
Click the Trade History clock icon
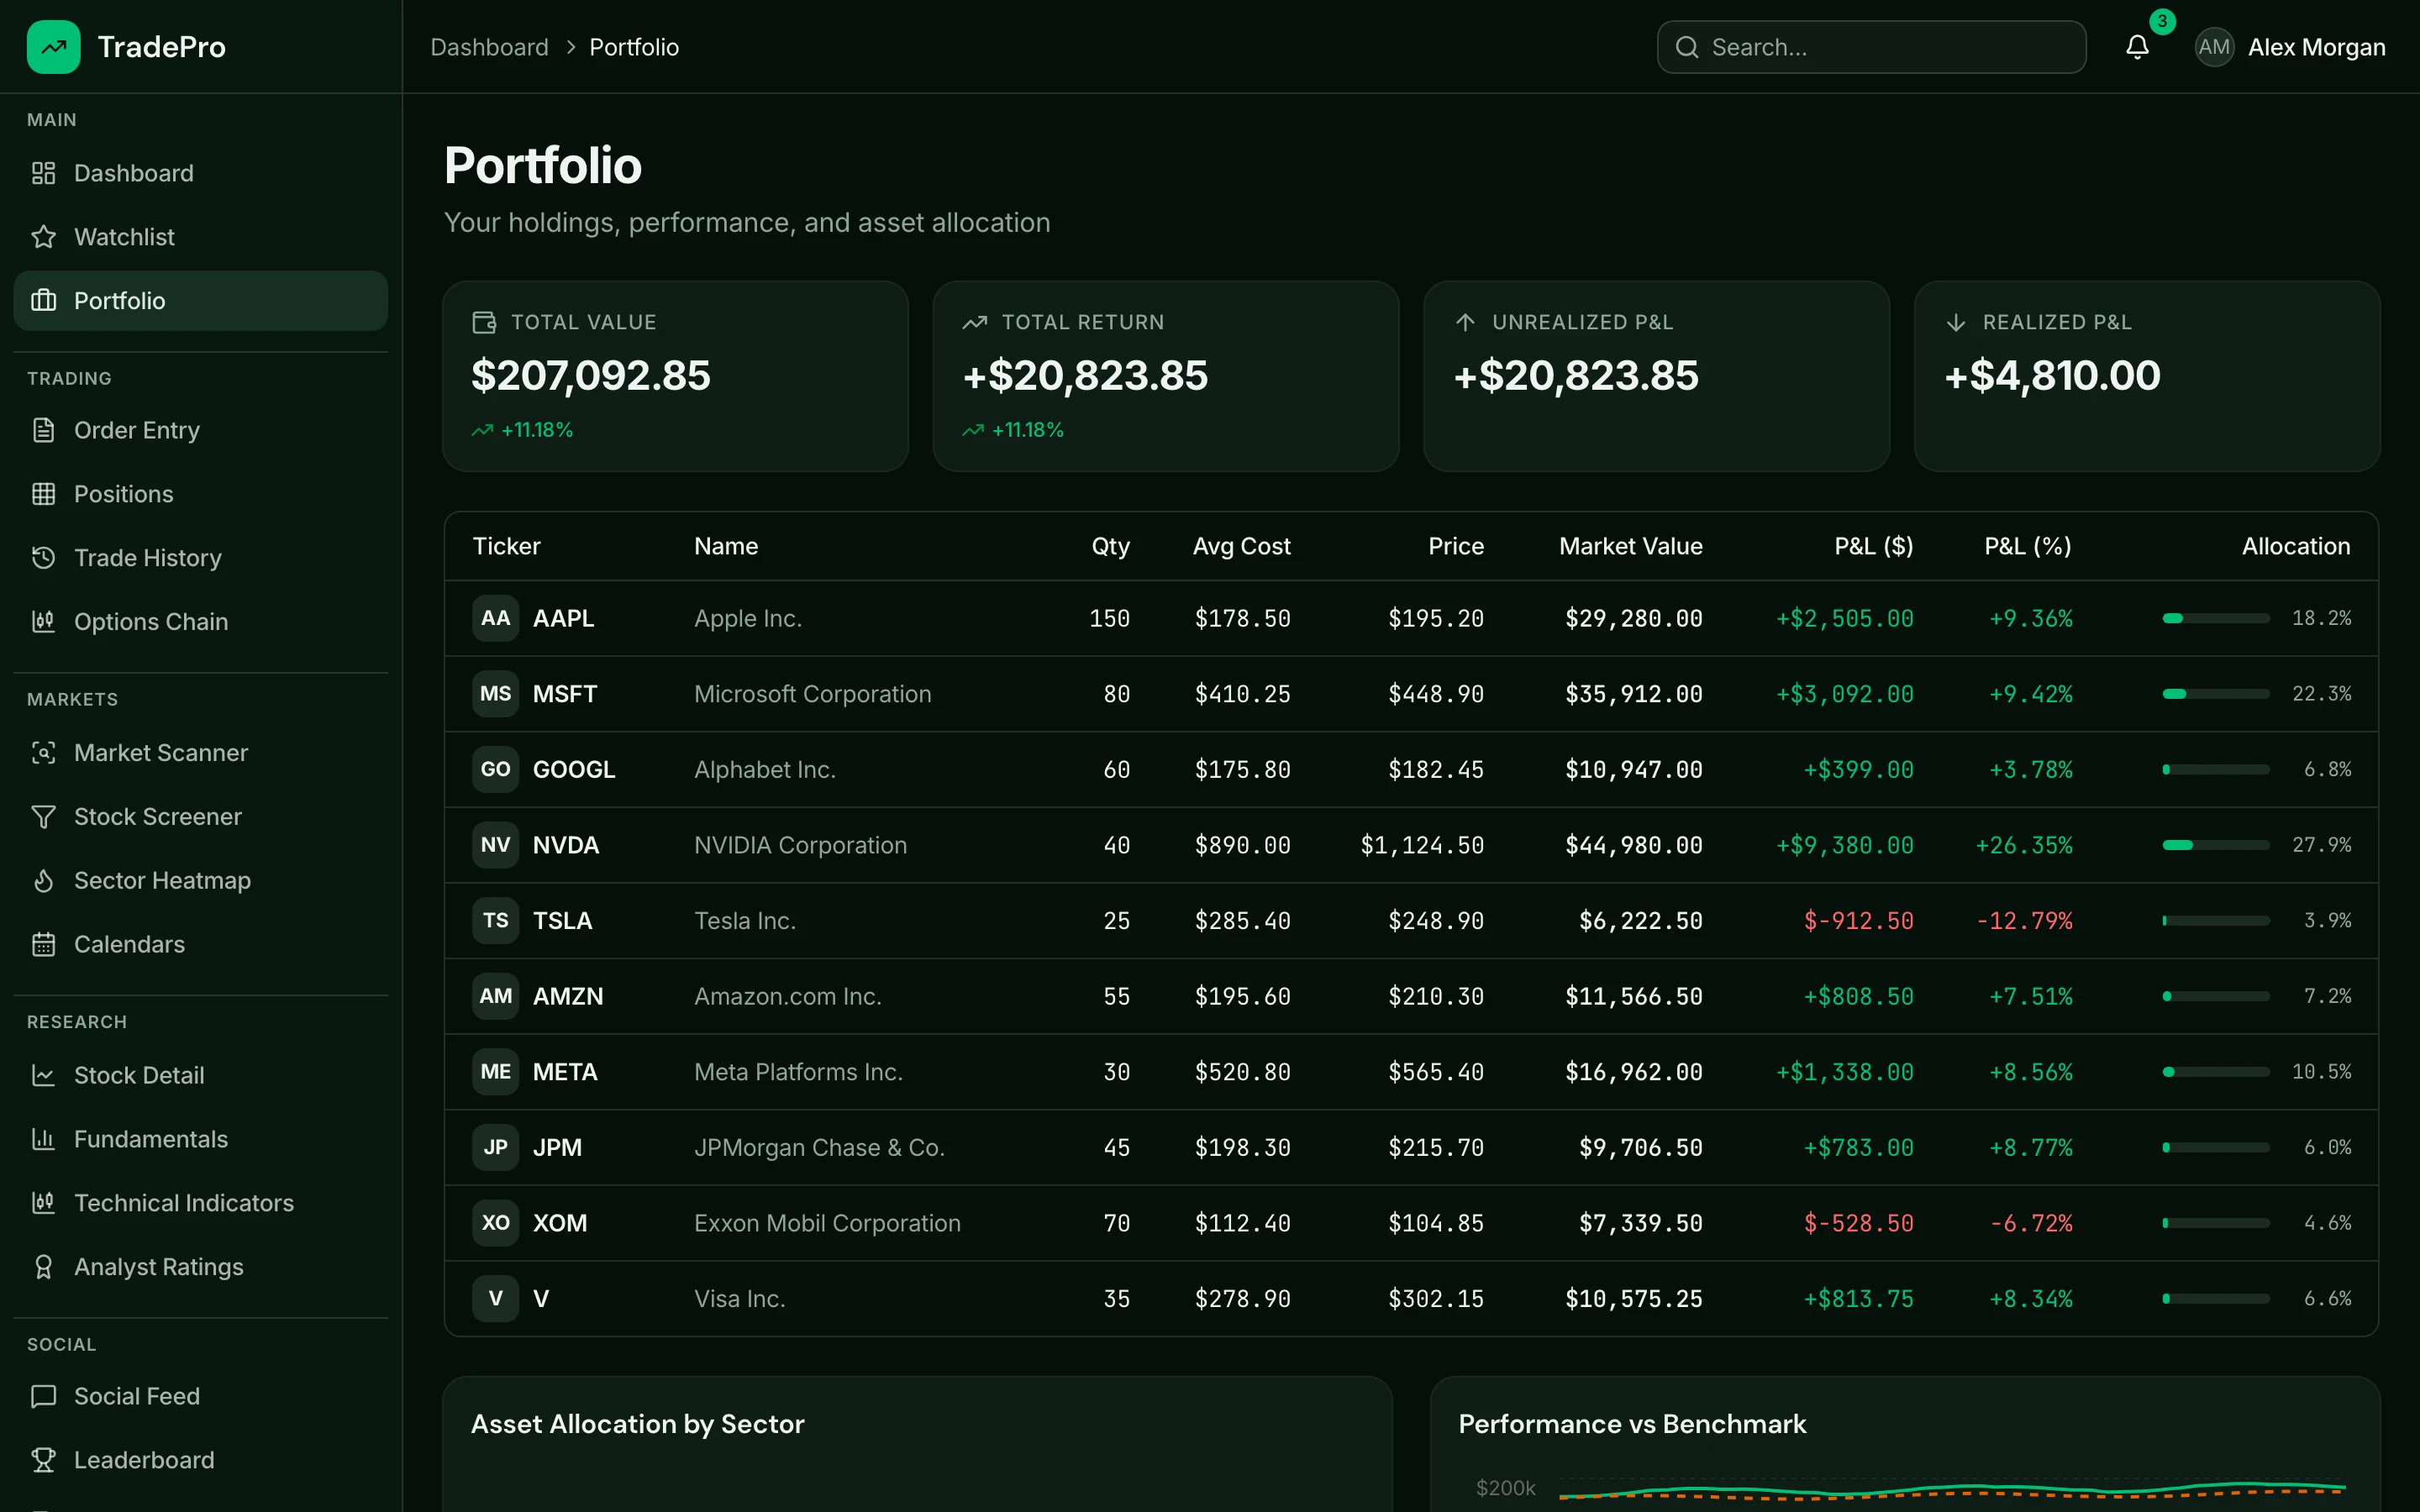click(x=43, y=558)
